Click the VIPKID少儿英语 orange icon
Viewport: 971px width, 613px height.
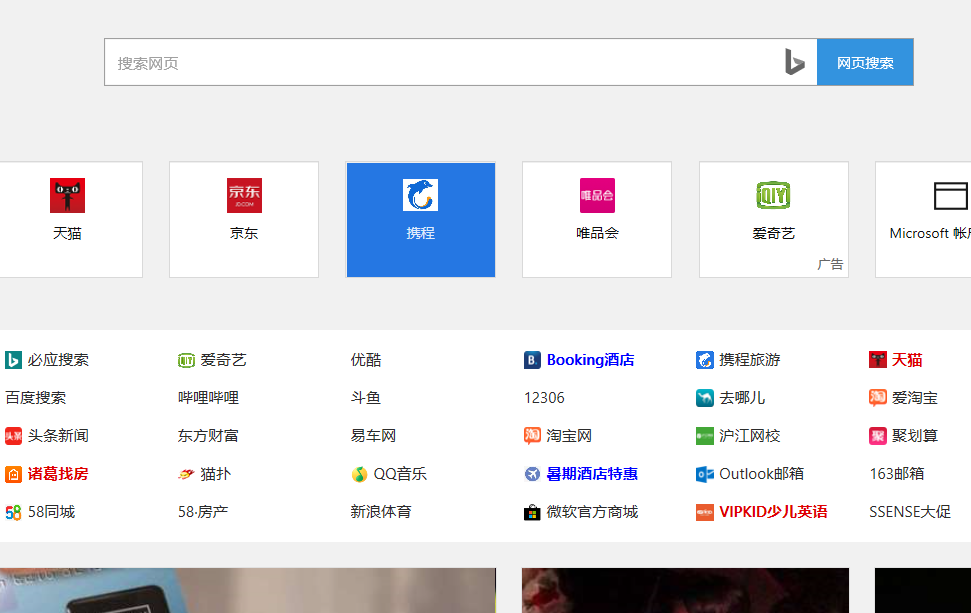click(705, 512)
